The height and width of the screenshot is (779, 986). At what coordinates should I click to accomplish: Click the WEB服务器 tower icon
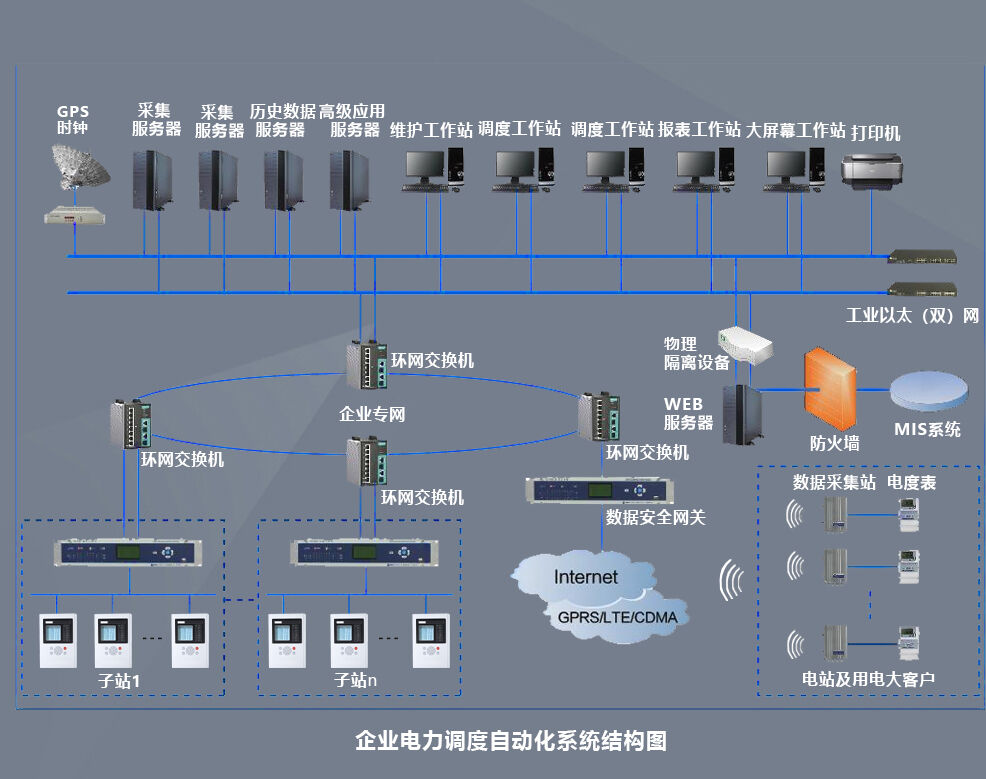[x=741, y=414]
